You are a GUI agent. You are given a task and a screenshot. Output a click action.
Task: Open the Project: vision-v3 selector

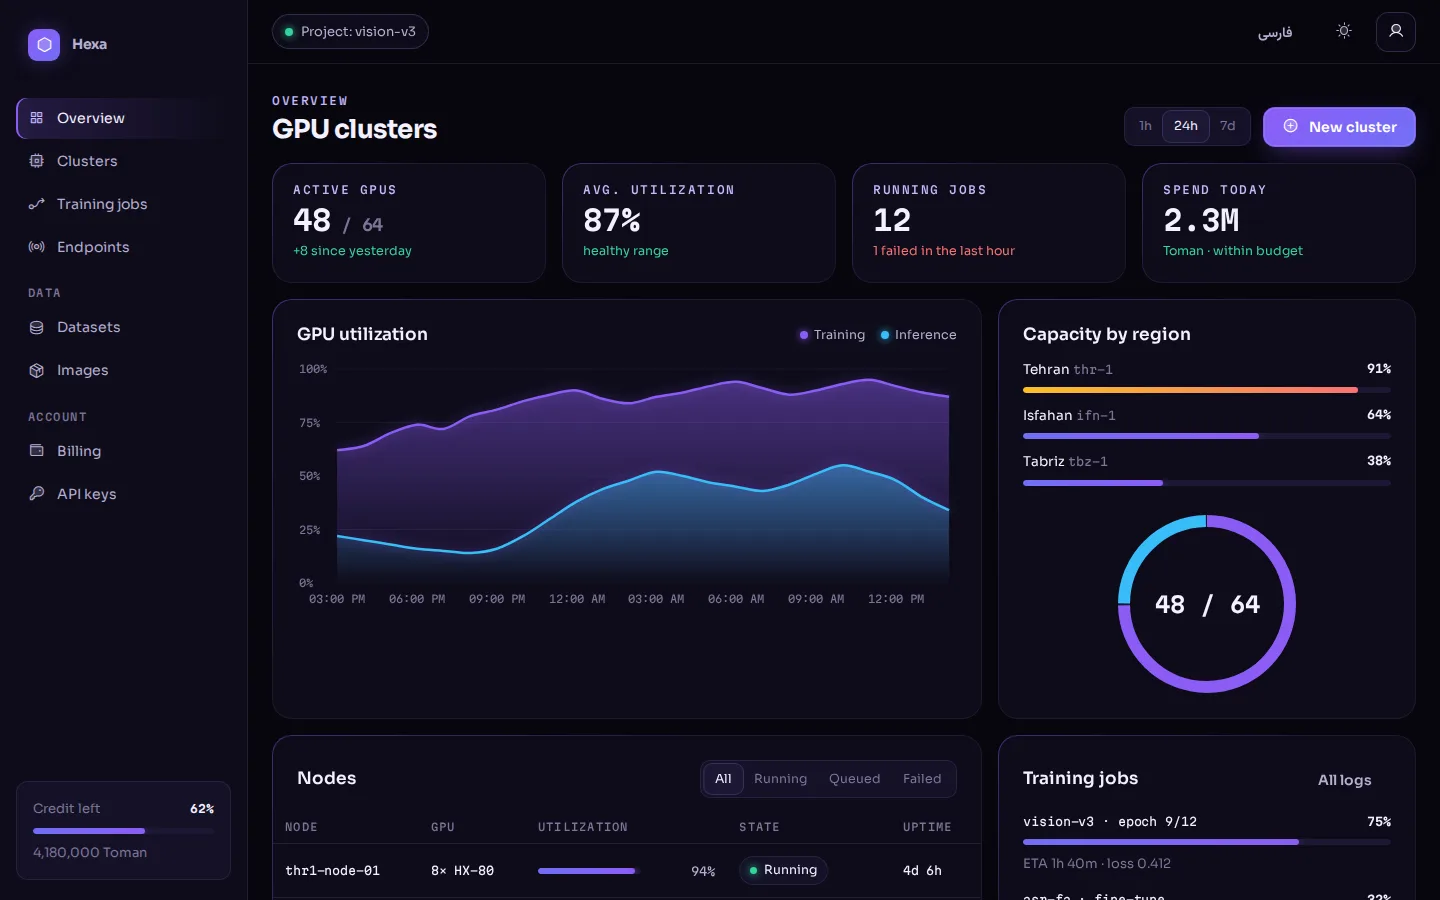(x=350, y=32)
